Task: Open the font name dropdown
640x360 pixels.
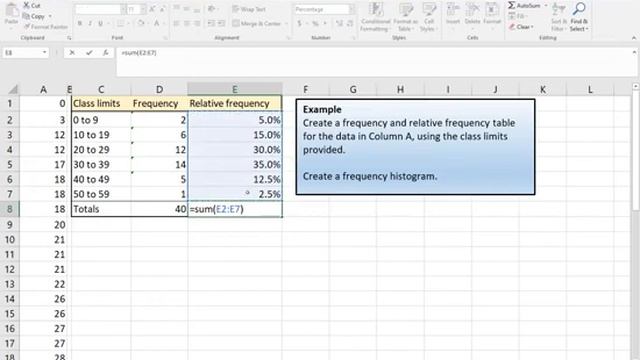Action: (123, 9)
